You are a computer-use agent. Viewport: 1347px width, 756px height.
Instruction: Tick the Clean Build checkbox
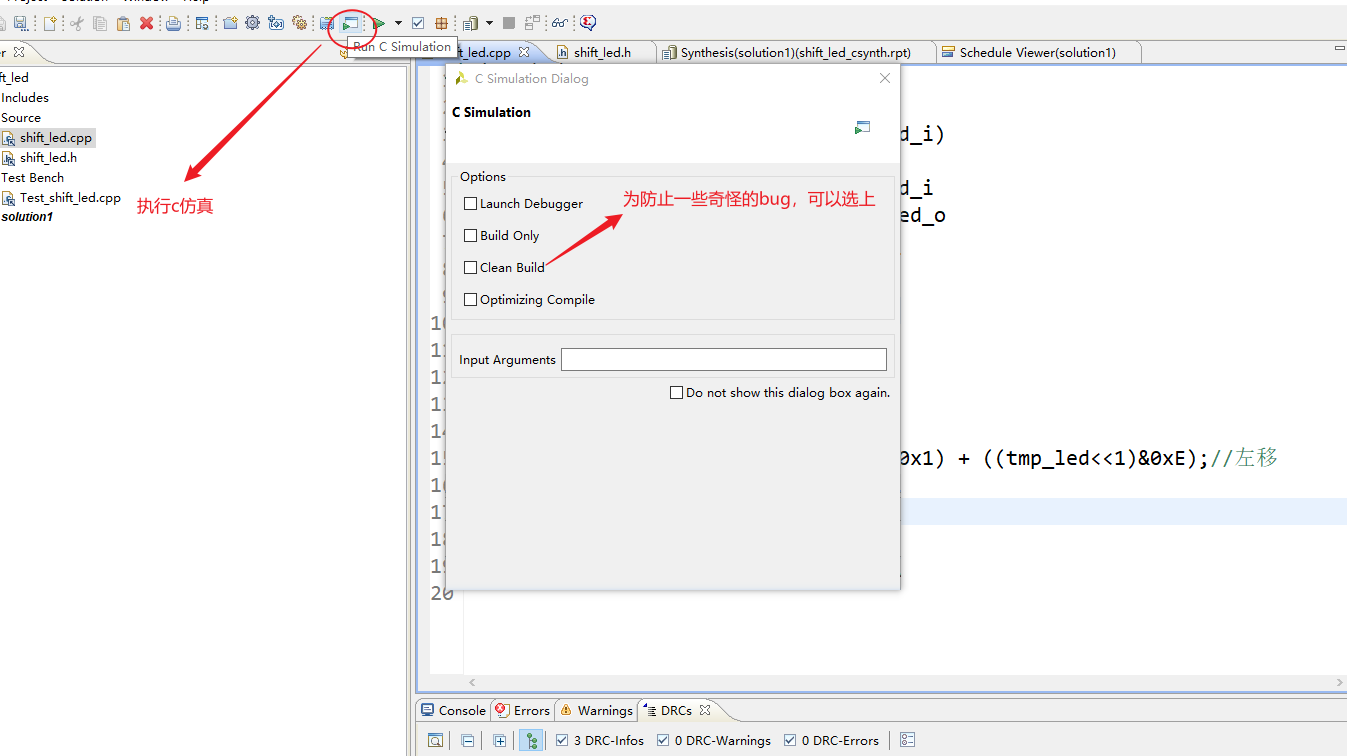pos(471,268)
